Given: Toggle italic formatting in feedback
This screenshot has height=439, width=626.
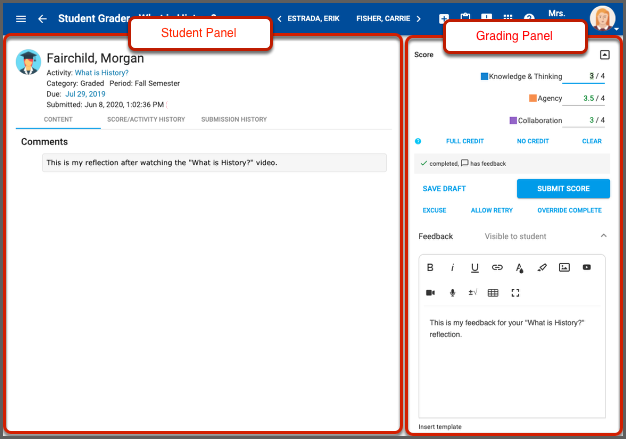Looking at the screenshot, I should point(452,267).
